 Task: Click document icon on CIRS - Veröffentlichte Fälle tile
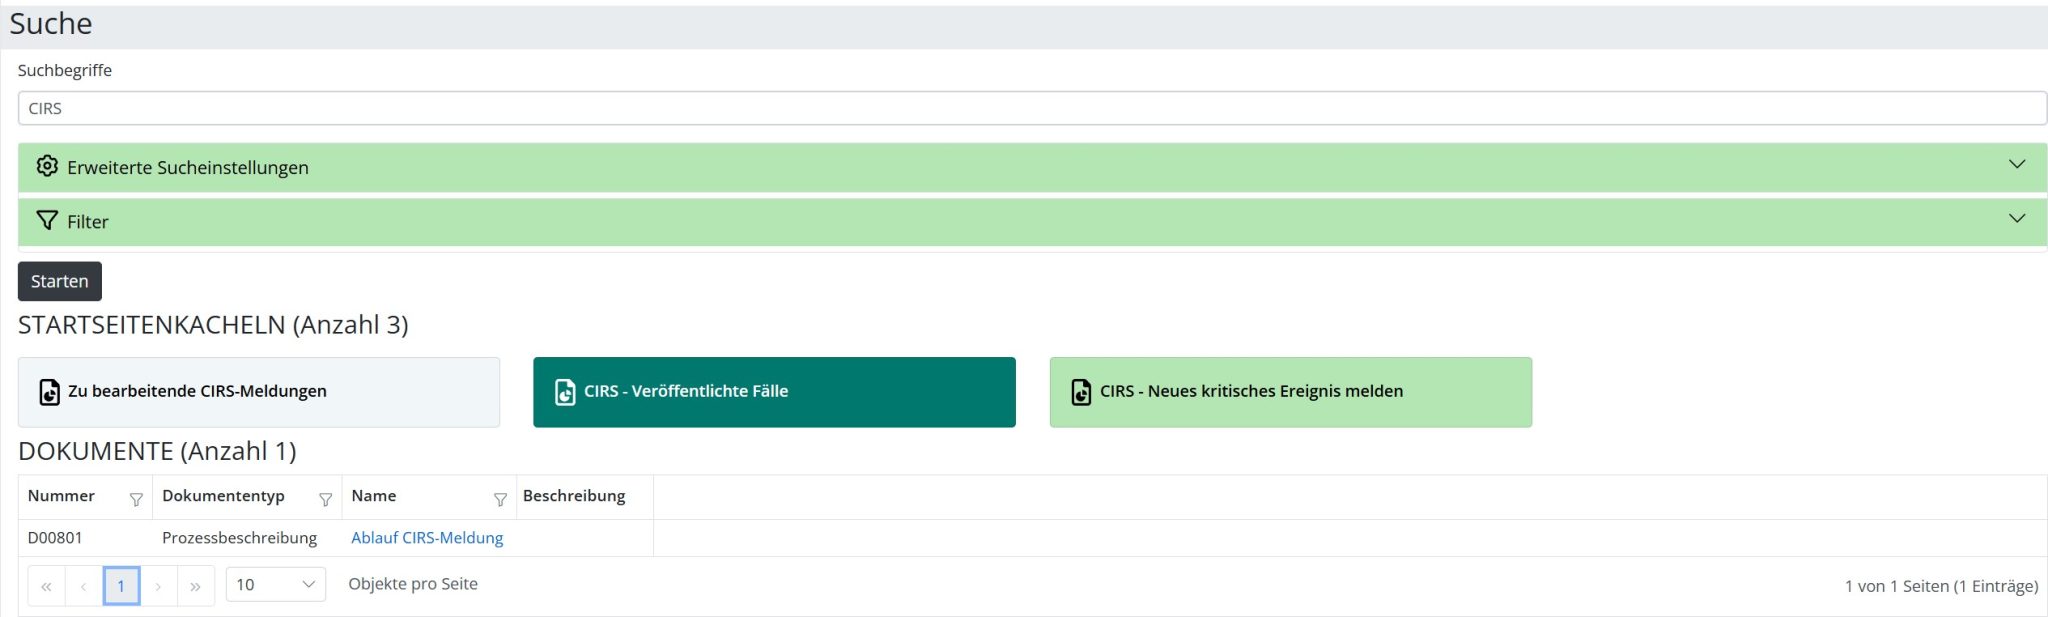pos(565,392)
